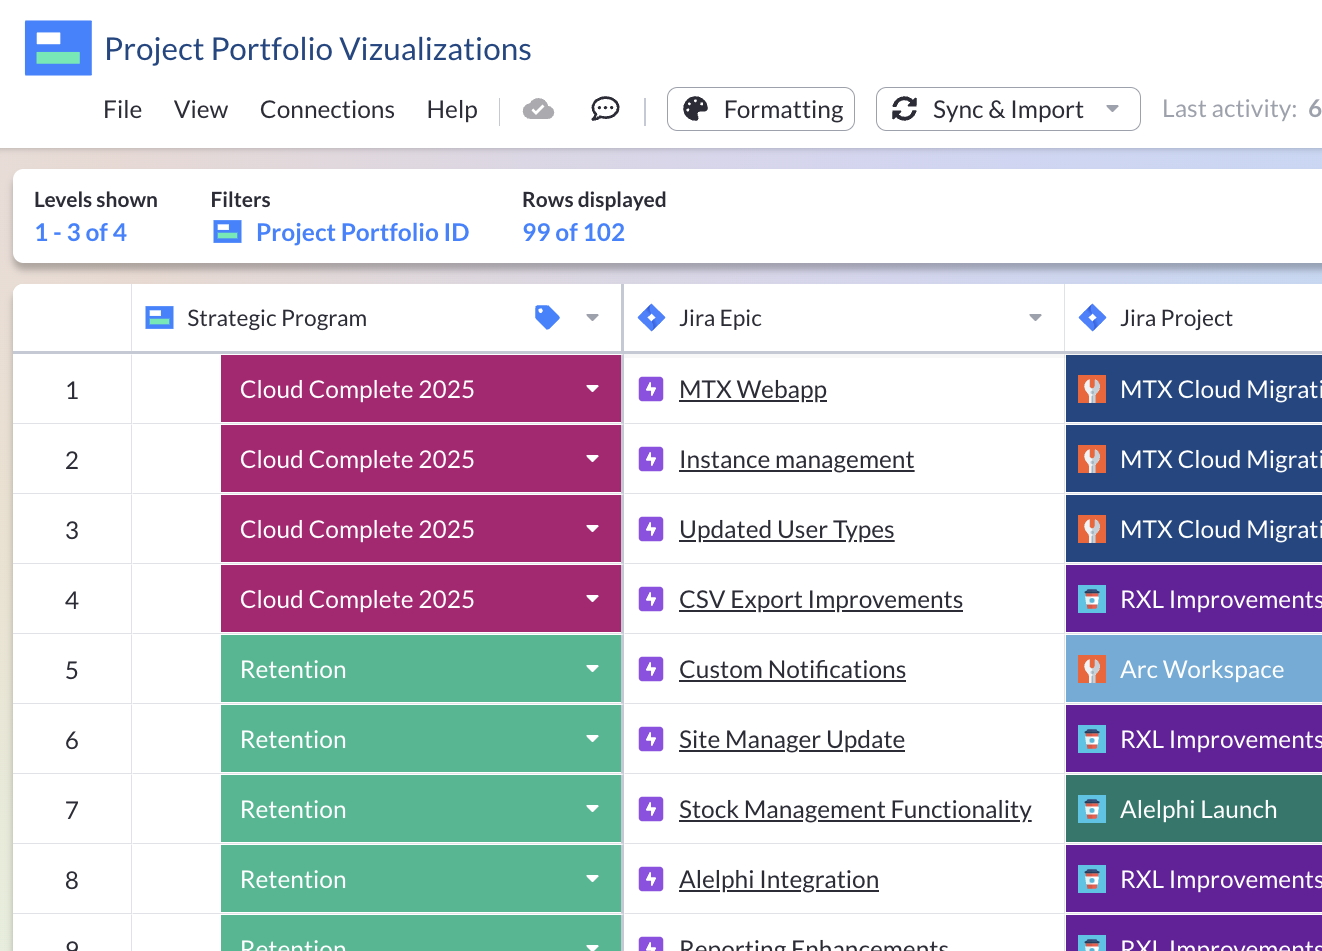
Task: Click the Project Portfolio ID filter link
Action: point(362,232)
